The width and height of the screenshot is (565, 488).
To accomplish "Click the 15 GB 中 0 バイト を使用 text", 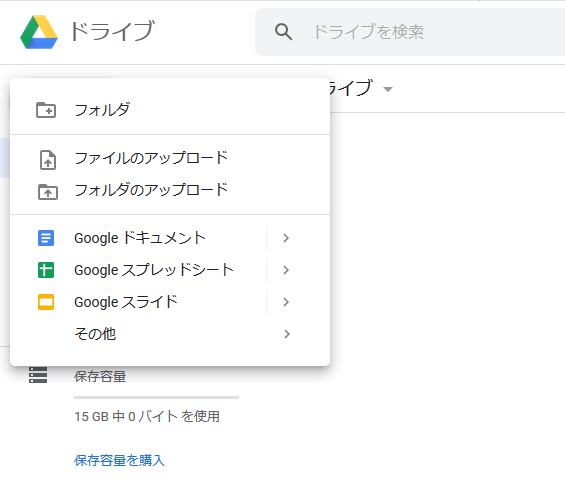I will [x=147, y=416].
